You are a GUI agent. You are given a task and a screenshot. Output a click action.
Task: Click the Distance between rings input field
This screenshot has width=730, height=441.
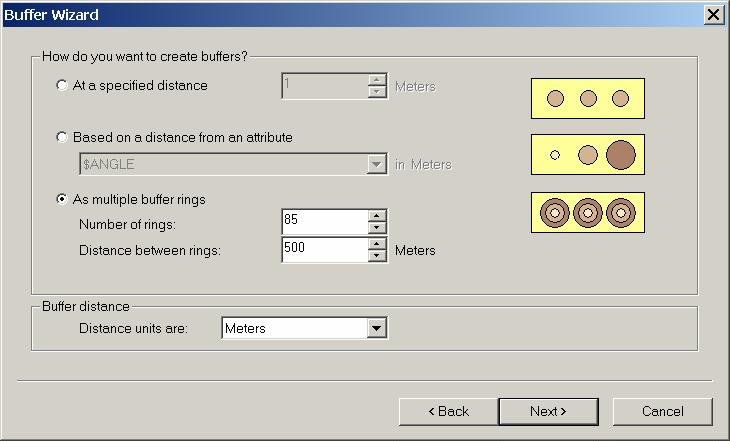325,250
